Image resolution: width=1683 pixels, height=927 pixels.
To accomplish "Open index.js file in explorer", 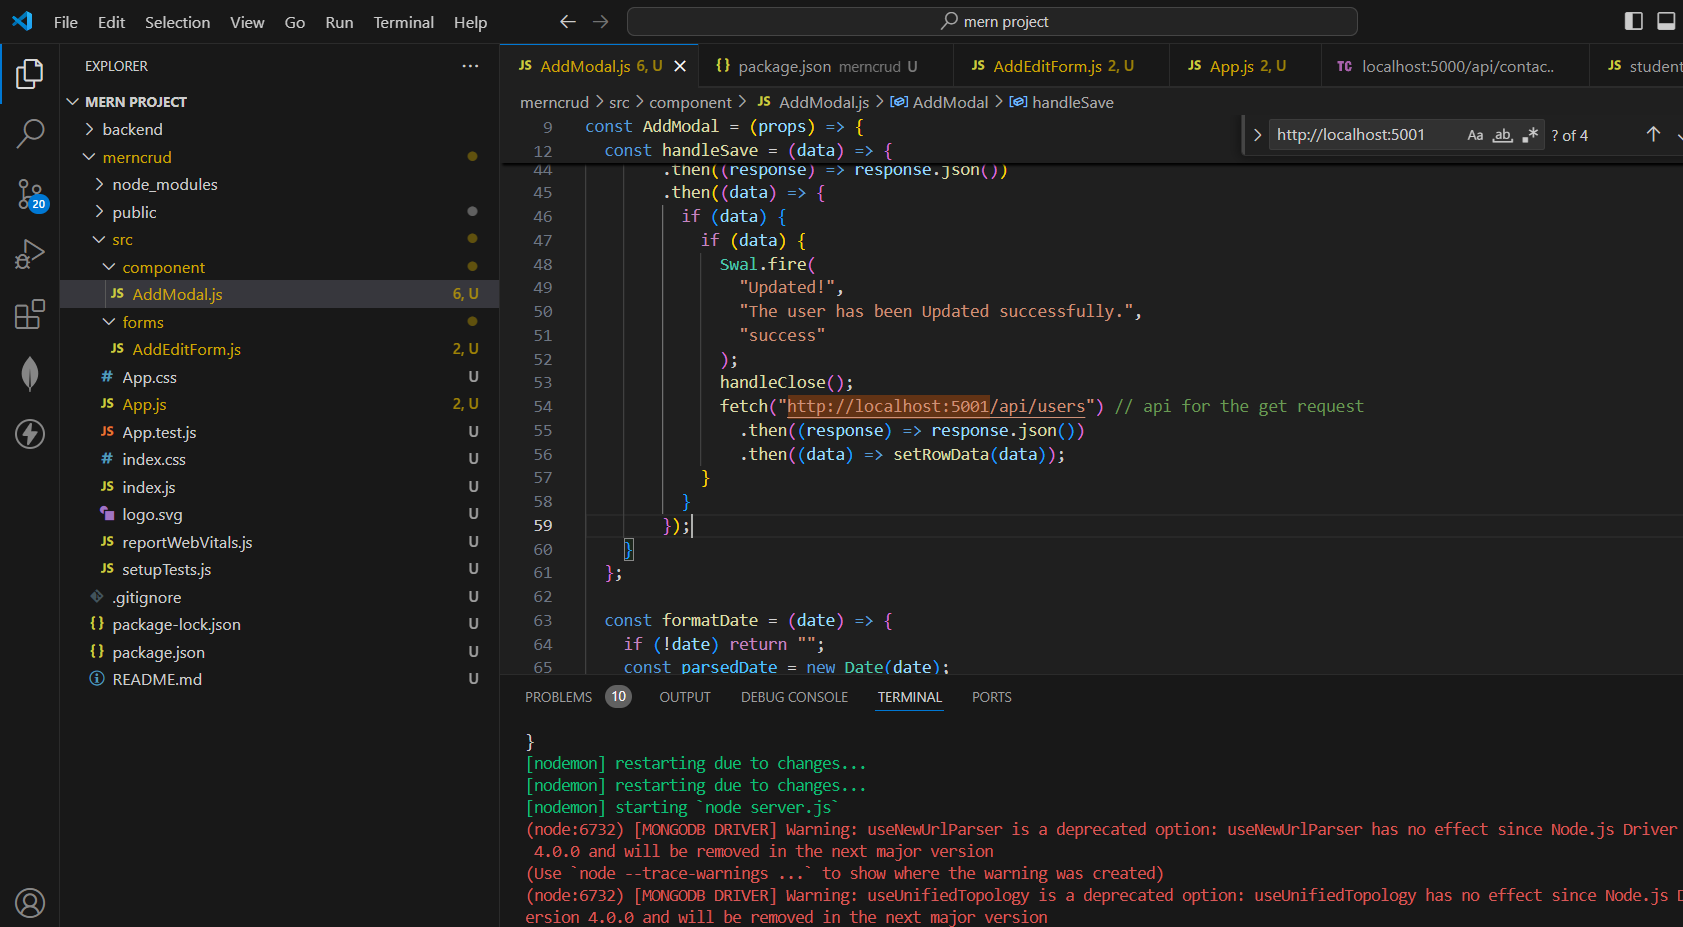I will [148, 487].
